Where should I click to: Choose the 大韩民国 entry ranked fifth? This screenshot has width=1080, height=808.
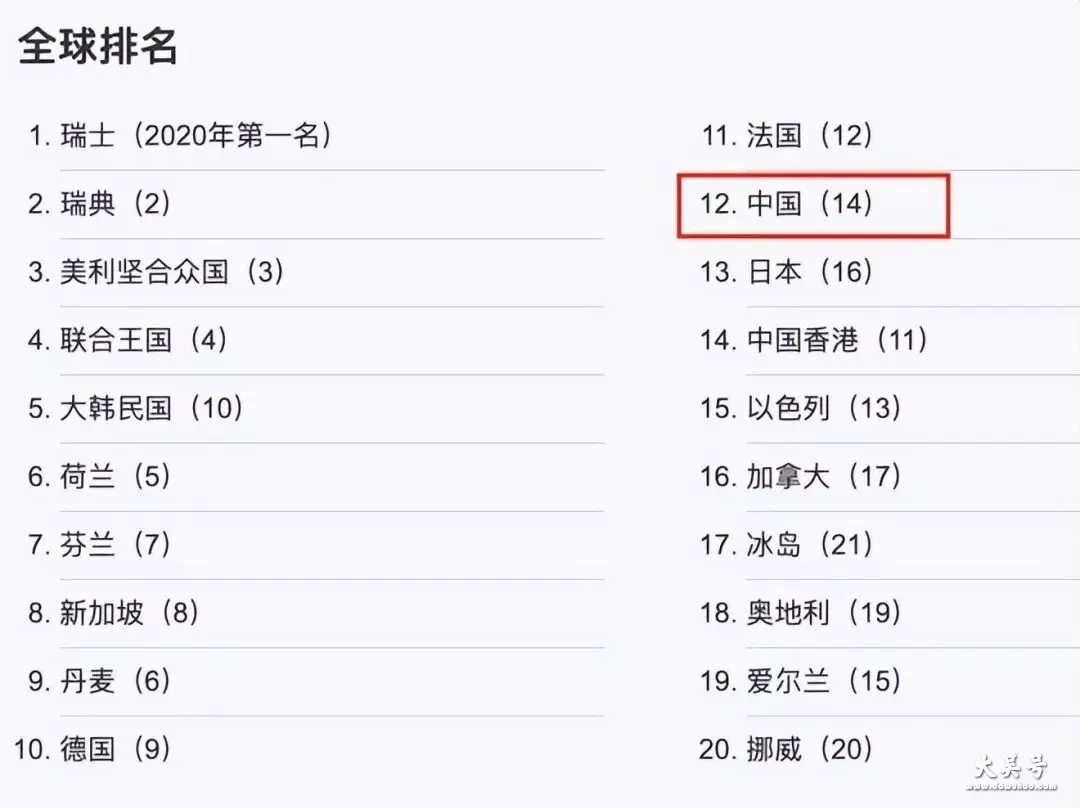[136, 408]
